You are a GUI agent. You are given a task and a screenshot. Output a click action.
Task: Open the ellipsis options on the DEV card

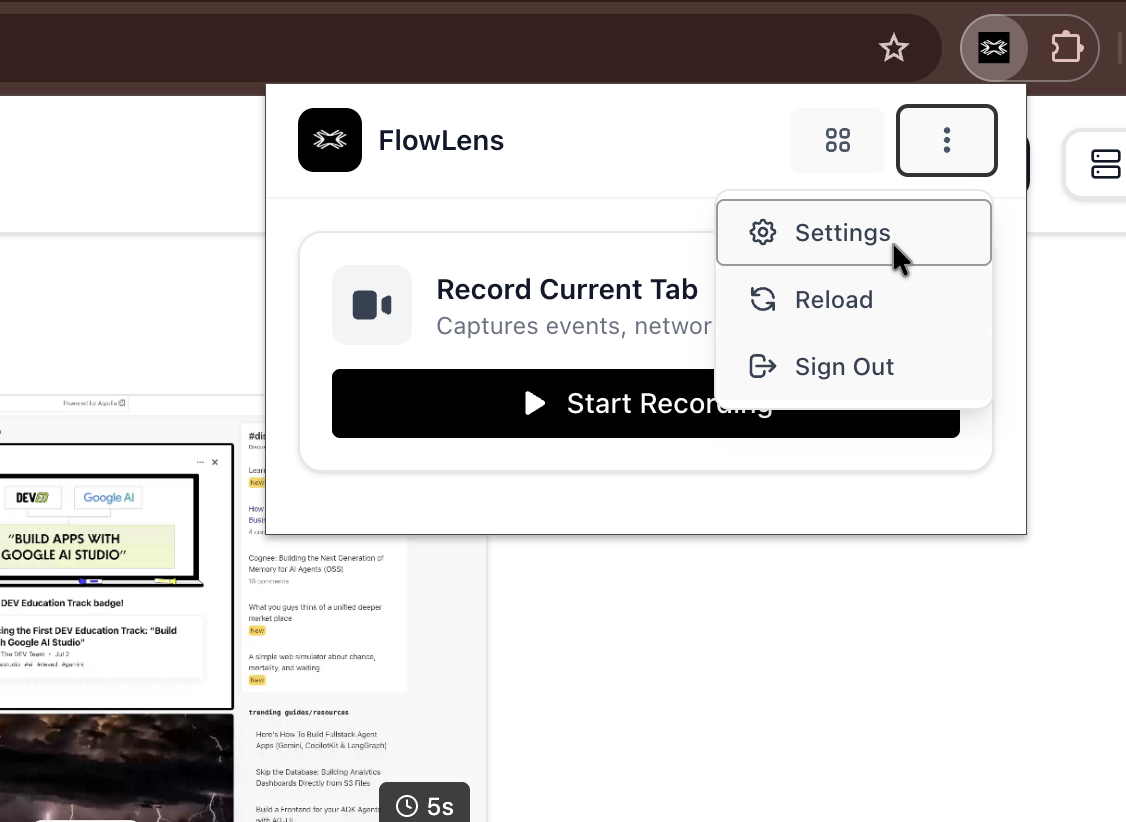pos(200,462)
